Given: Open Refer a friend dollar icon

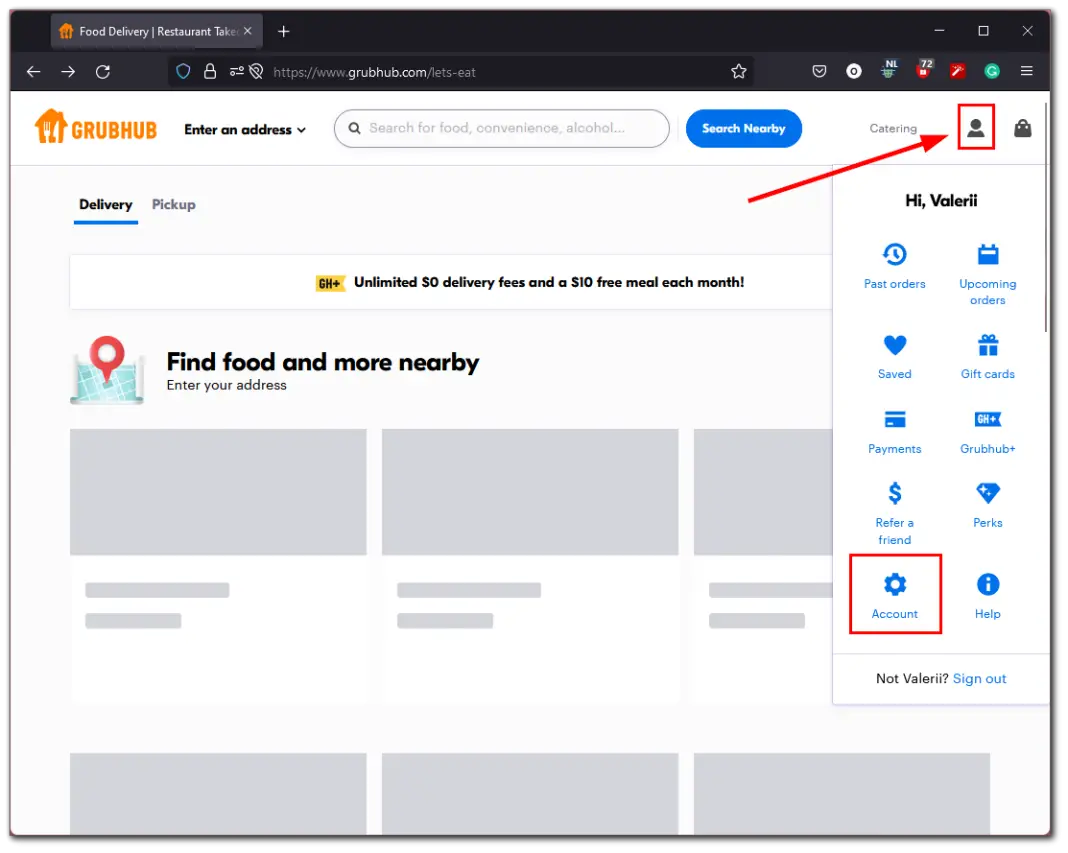Looking at the screenshot, I should 894,493.
